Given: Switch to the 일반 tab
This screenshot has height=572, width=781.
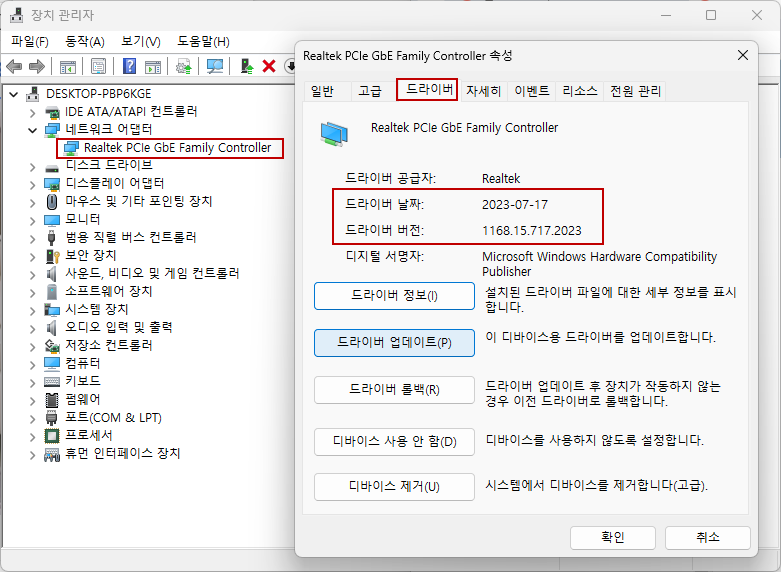Looking at the screenshot, I should [322, 91].
